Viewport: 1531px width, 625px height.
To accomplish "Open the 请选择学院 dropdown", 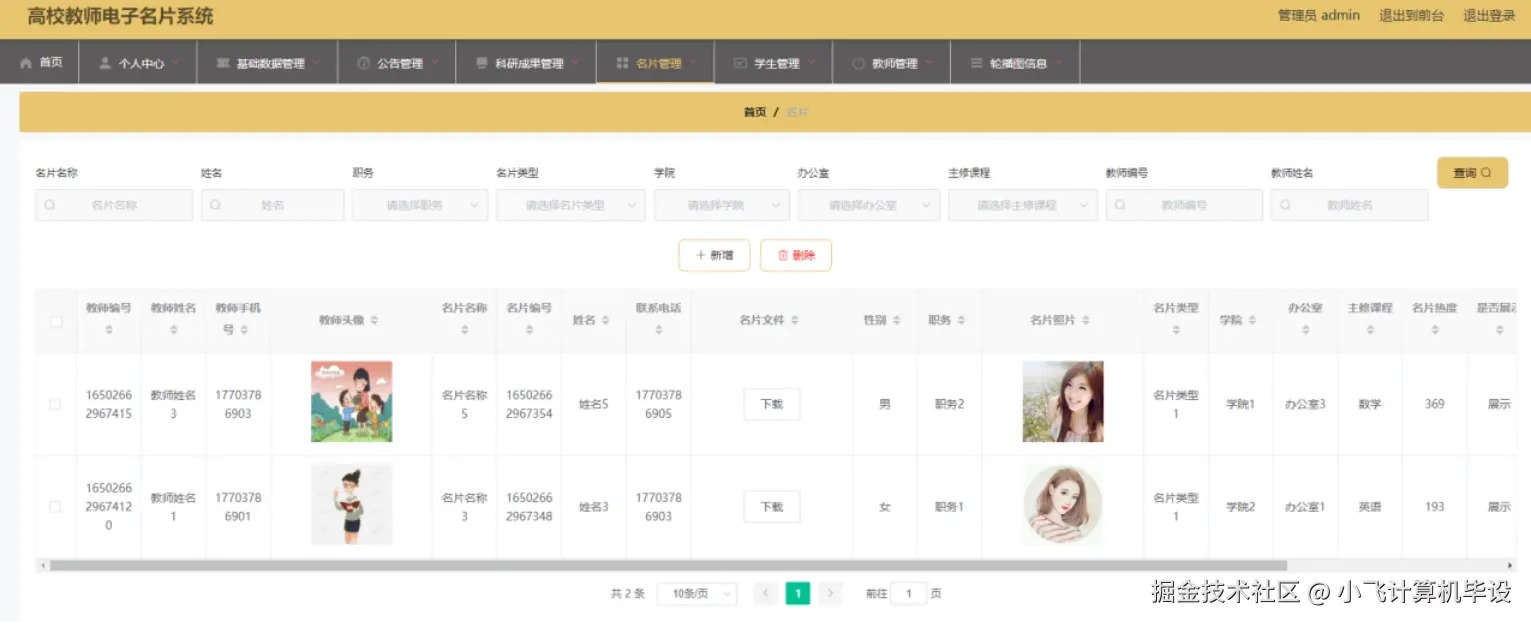I will click(x=722, y=205).
